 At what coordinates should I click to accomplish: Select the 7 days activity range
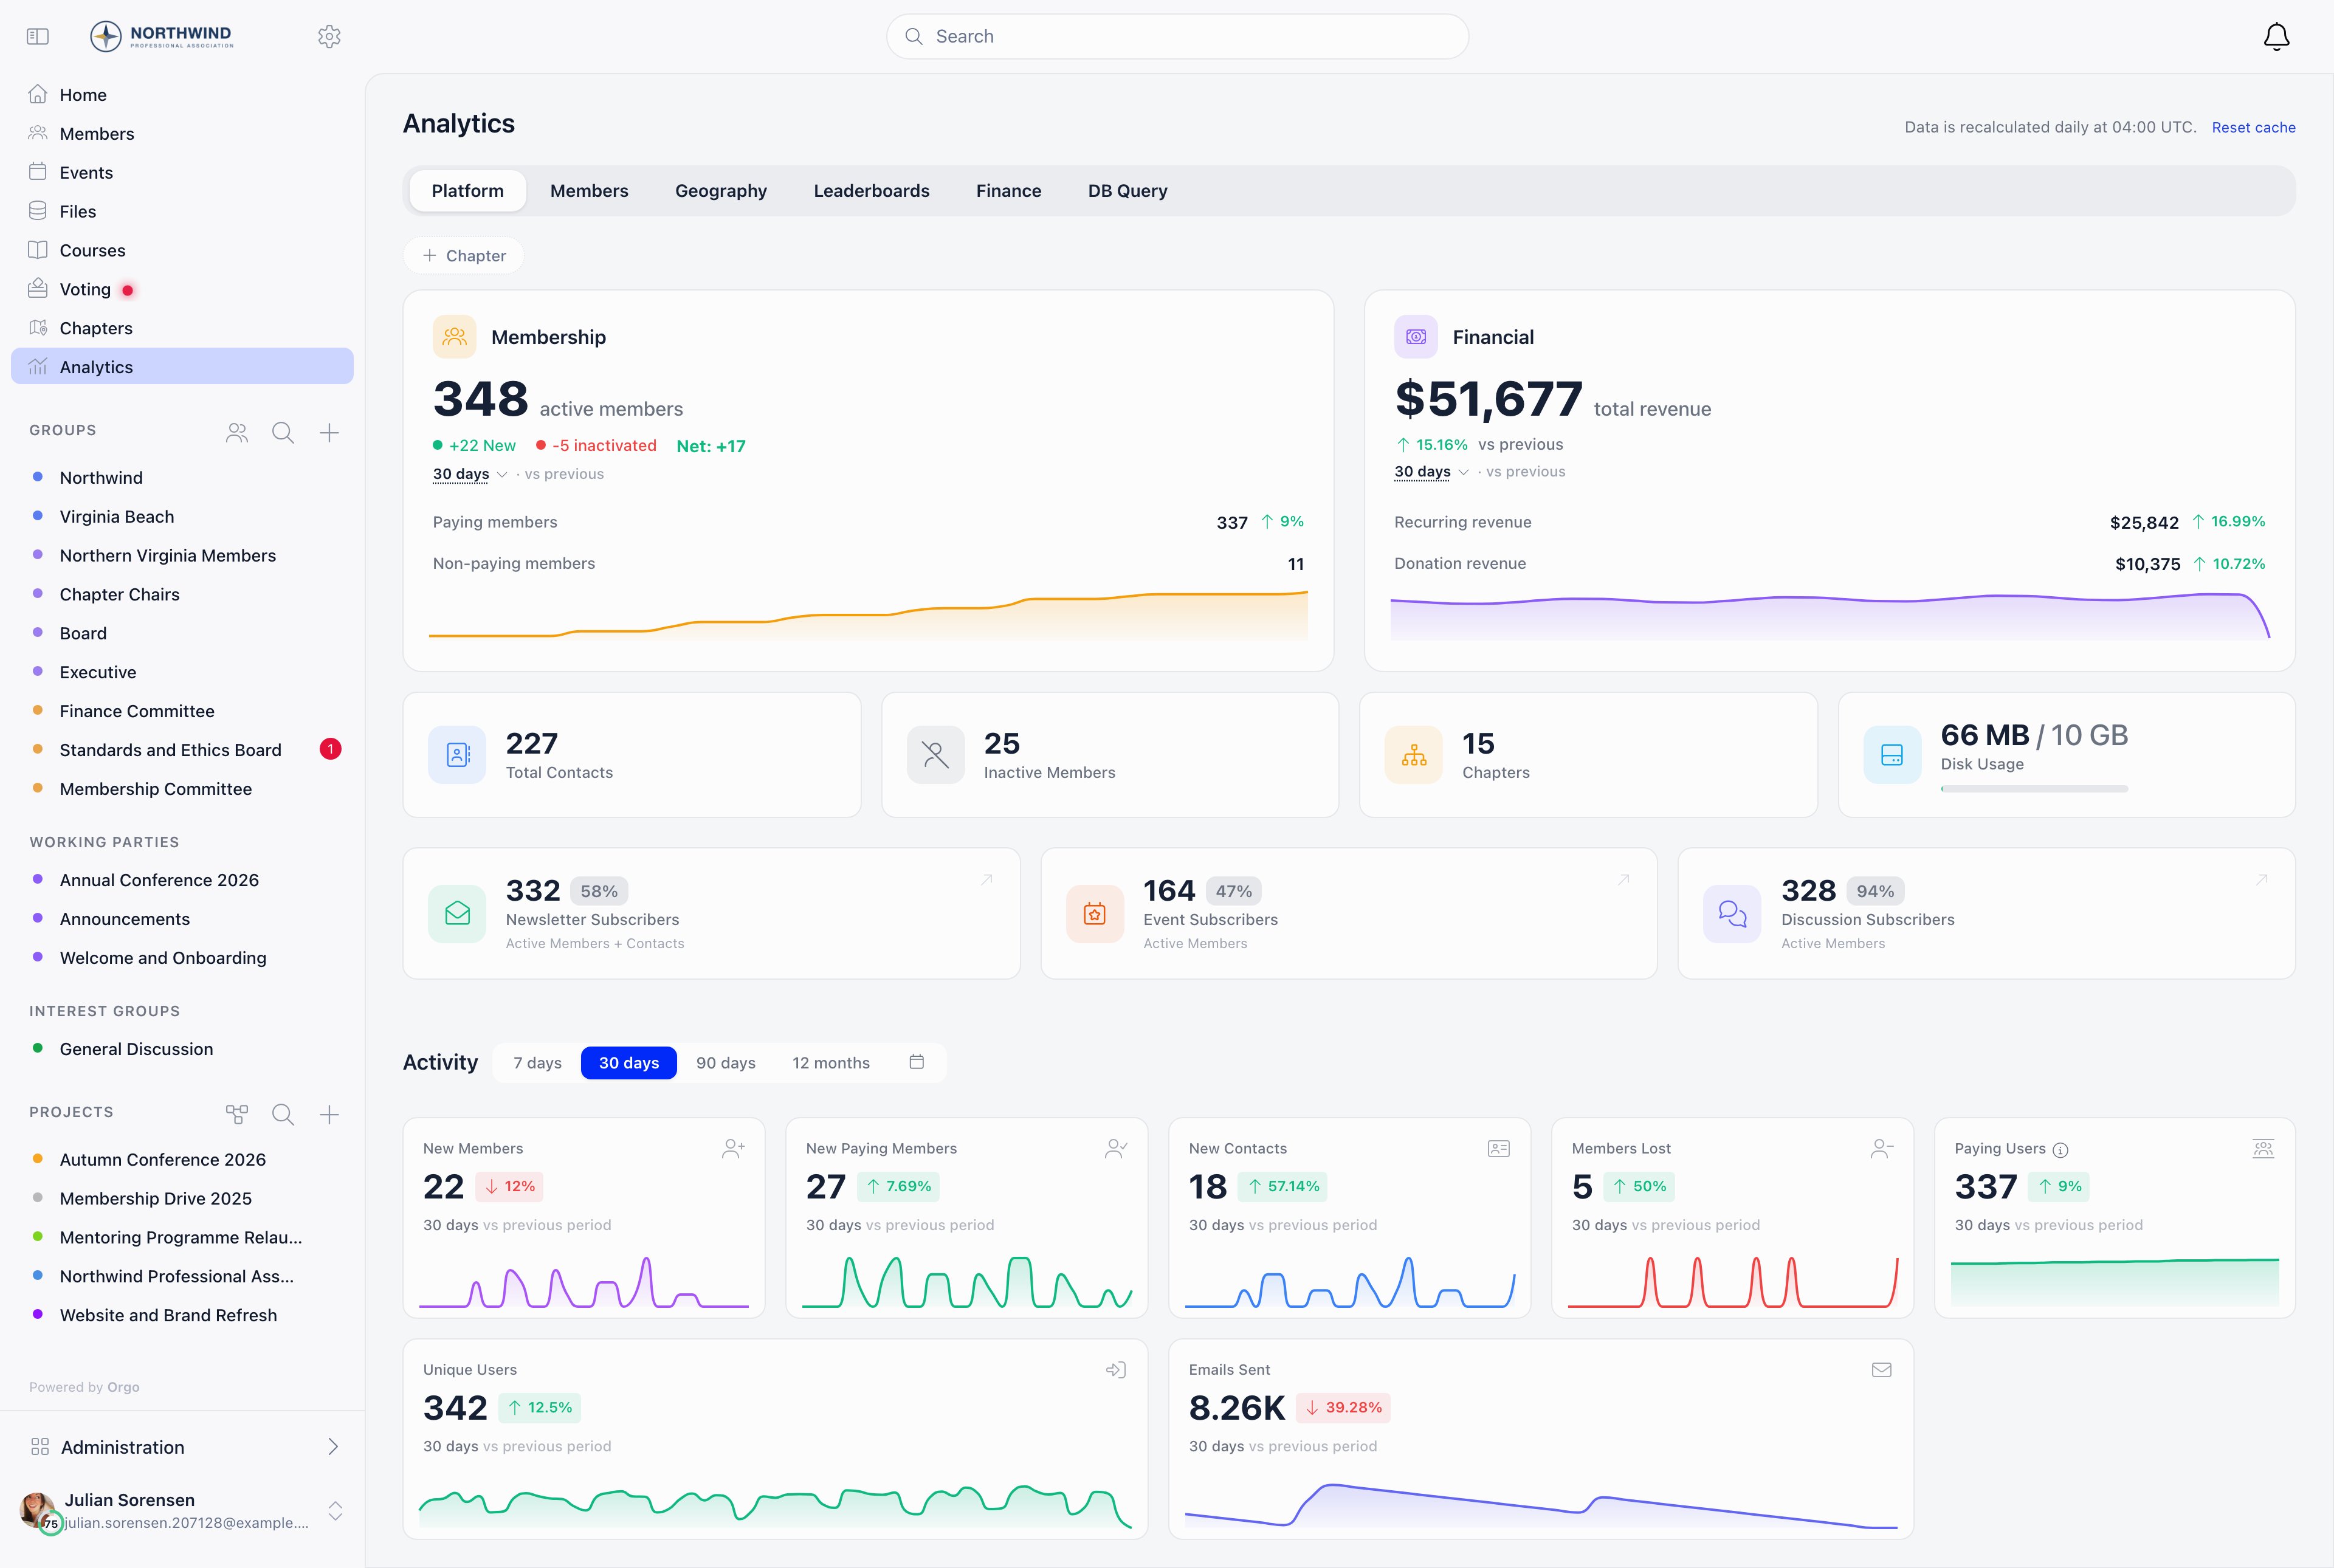coord(537,1063)
